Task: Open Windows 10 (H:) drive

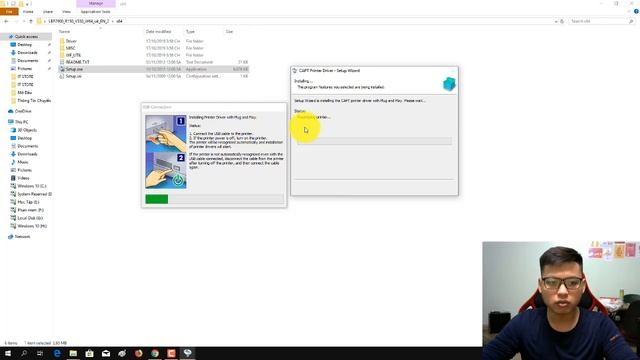Action: 32,226
